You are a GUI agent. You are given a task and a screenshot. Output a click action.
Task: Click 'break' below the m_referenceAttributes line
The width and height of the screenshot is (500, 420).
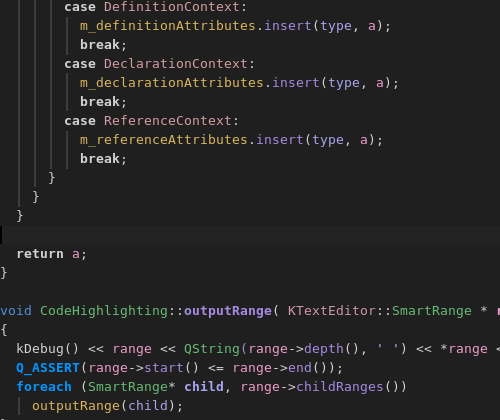(x=100, y=159)
